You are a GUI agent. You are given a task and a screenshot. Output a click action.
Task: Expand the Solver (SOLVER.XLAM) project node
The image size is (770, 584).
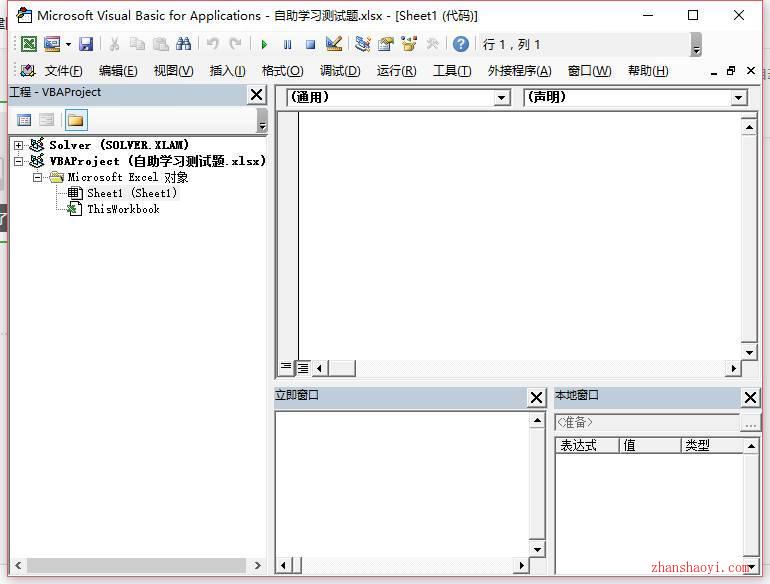(x=18, y=145)
